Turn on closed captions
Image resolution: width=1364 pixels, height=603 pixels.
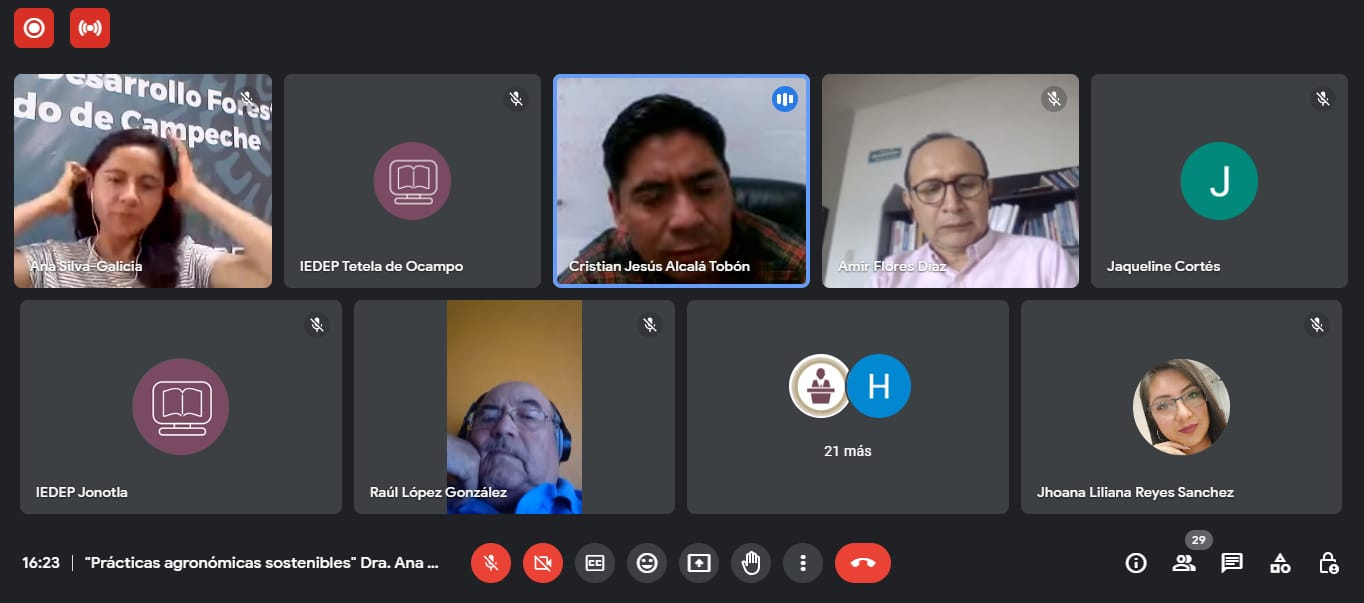(x=595, y=563)
